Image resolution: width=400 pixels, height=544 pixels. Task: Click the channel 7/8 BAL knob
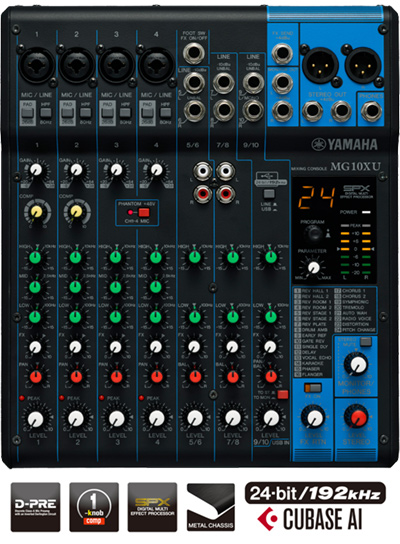click(x=232, y=376)
